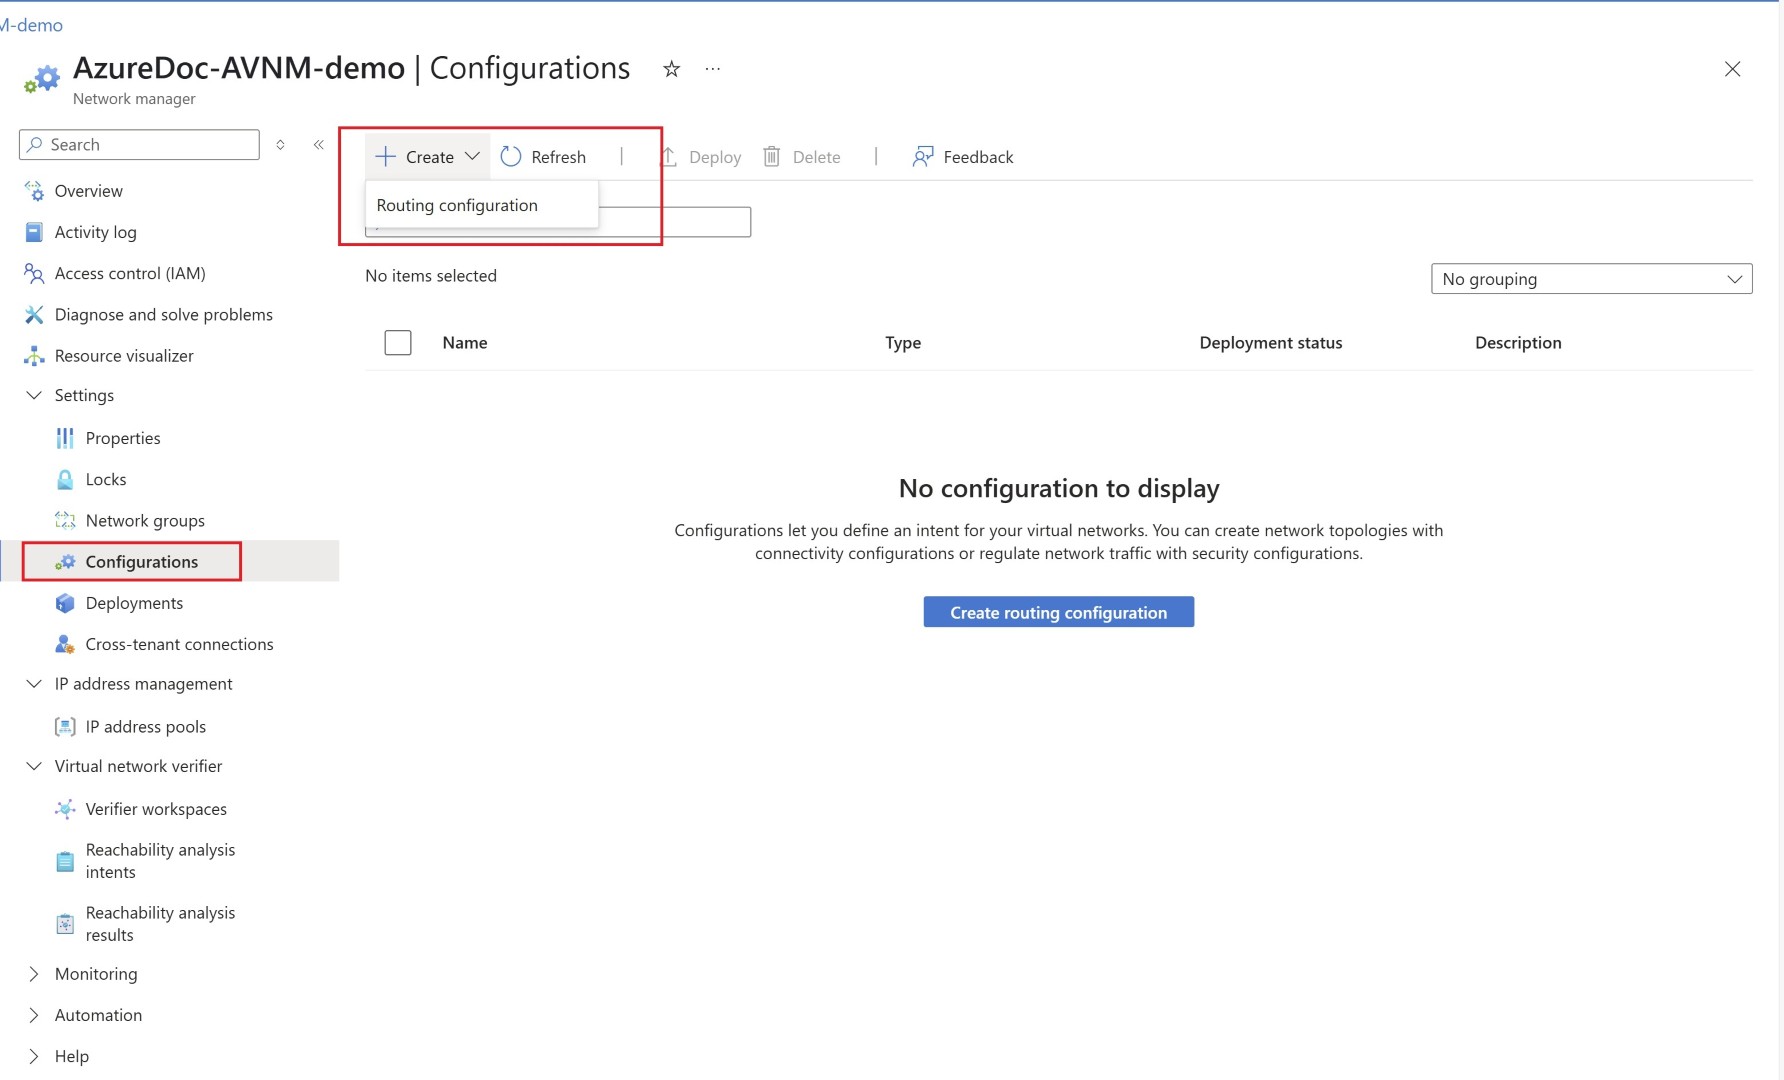This screenshot has width=1784, height=1080.
Task: Click the Feedback person icon
Action: pos(923,157)
